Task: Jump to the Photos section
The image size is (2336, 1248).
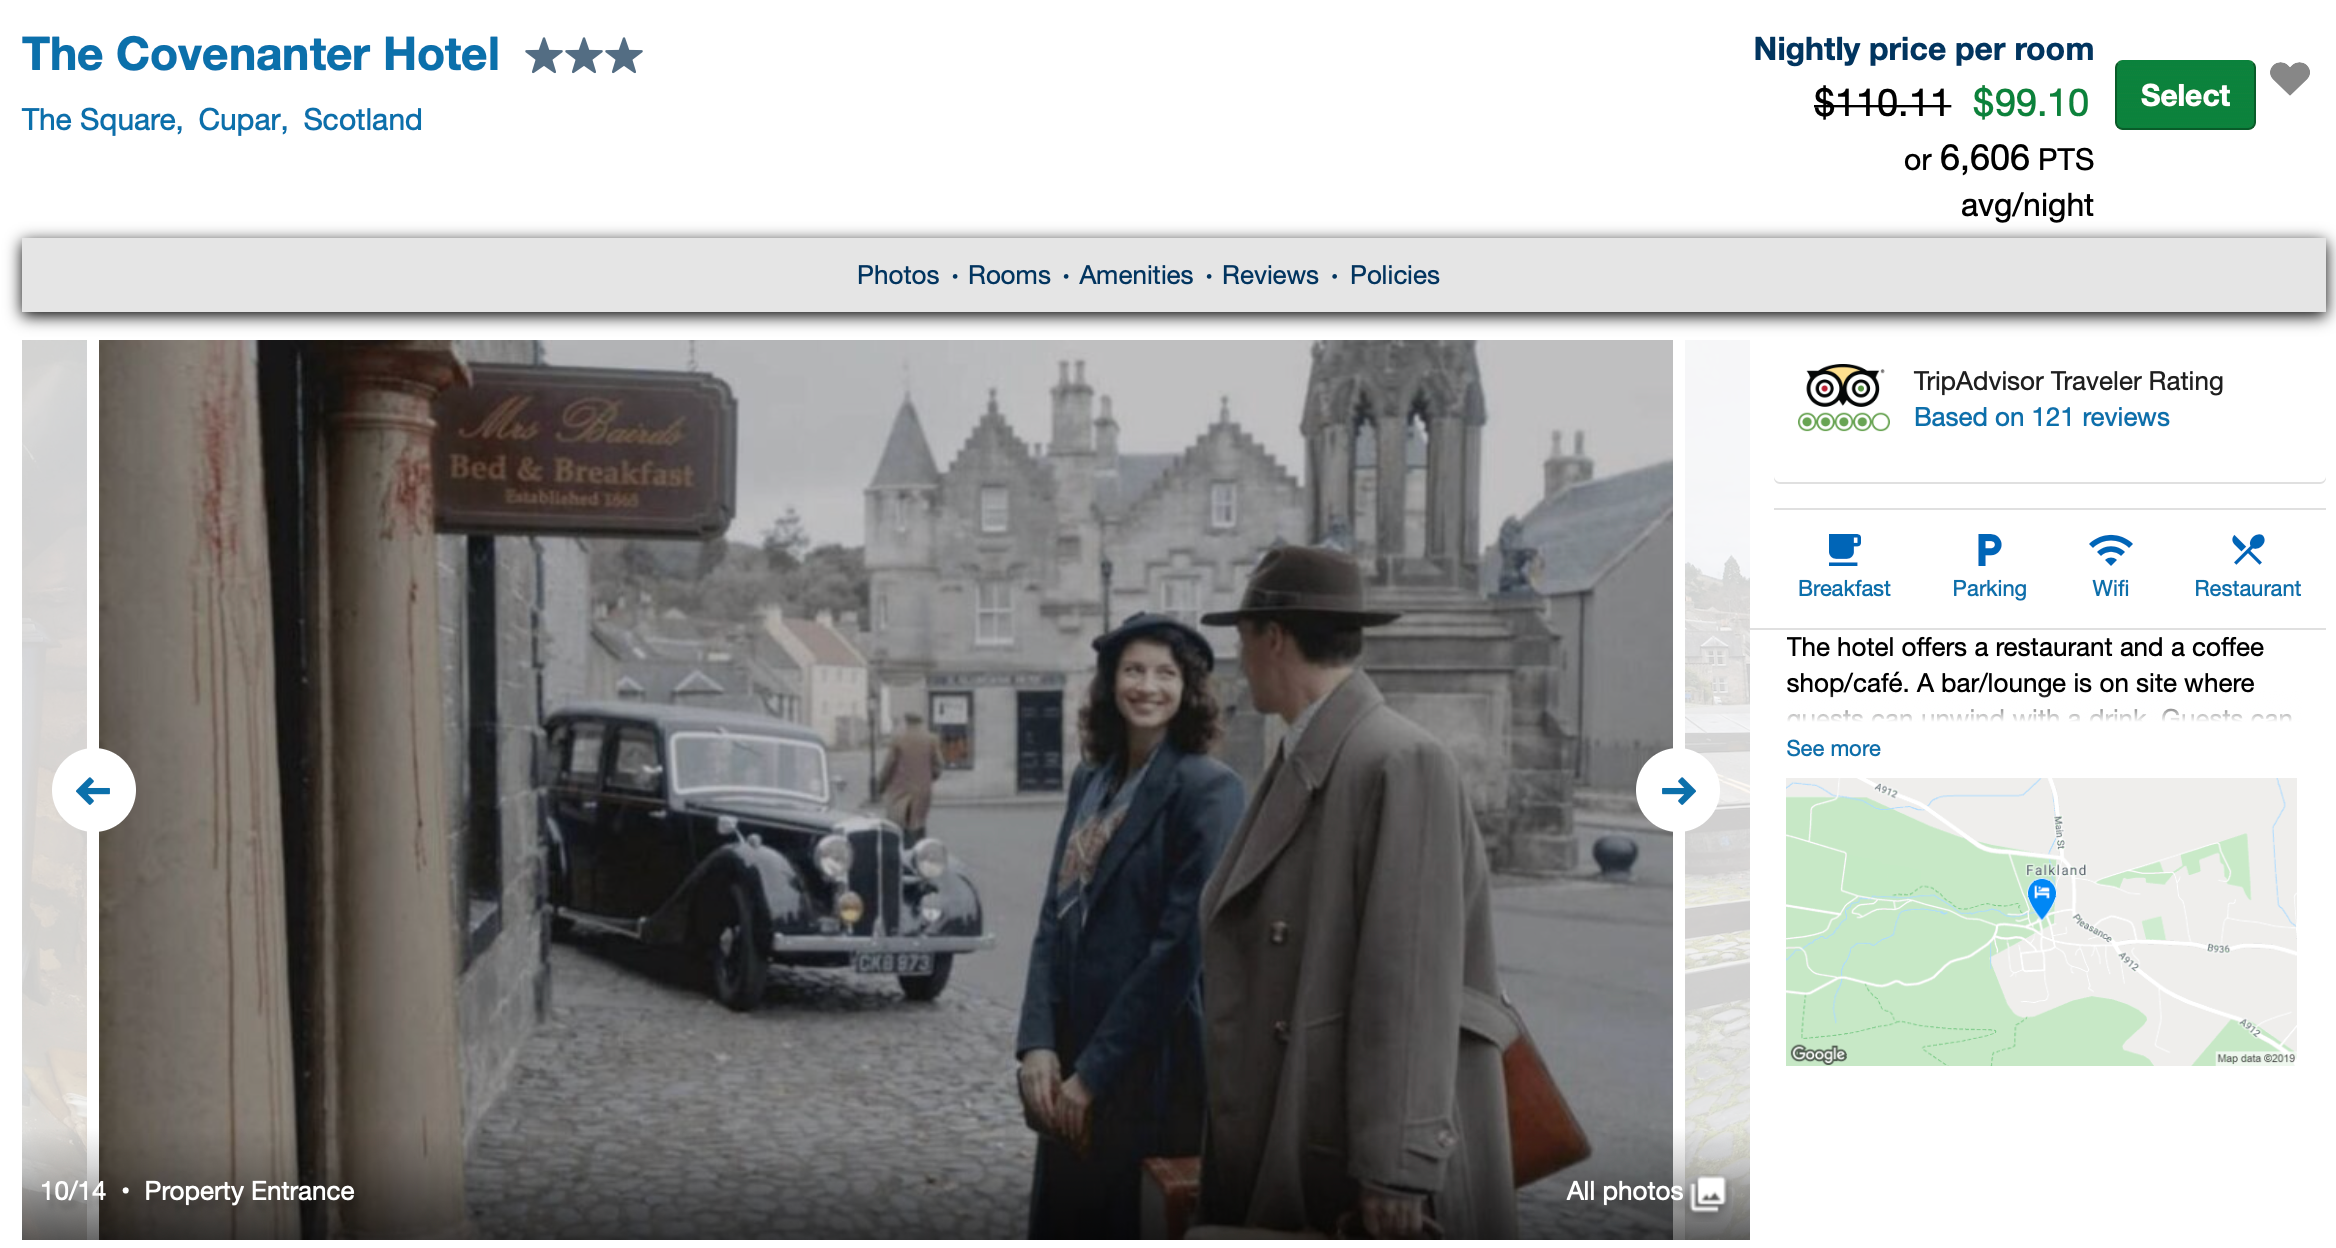Action: pos(897,275)
